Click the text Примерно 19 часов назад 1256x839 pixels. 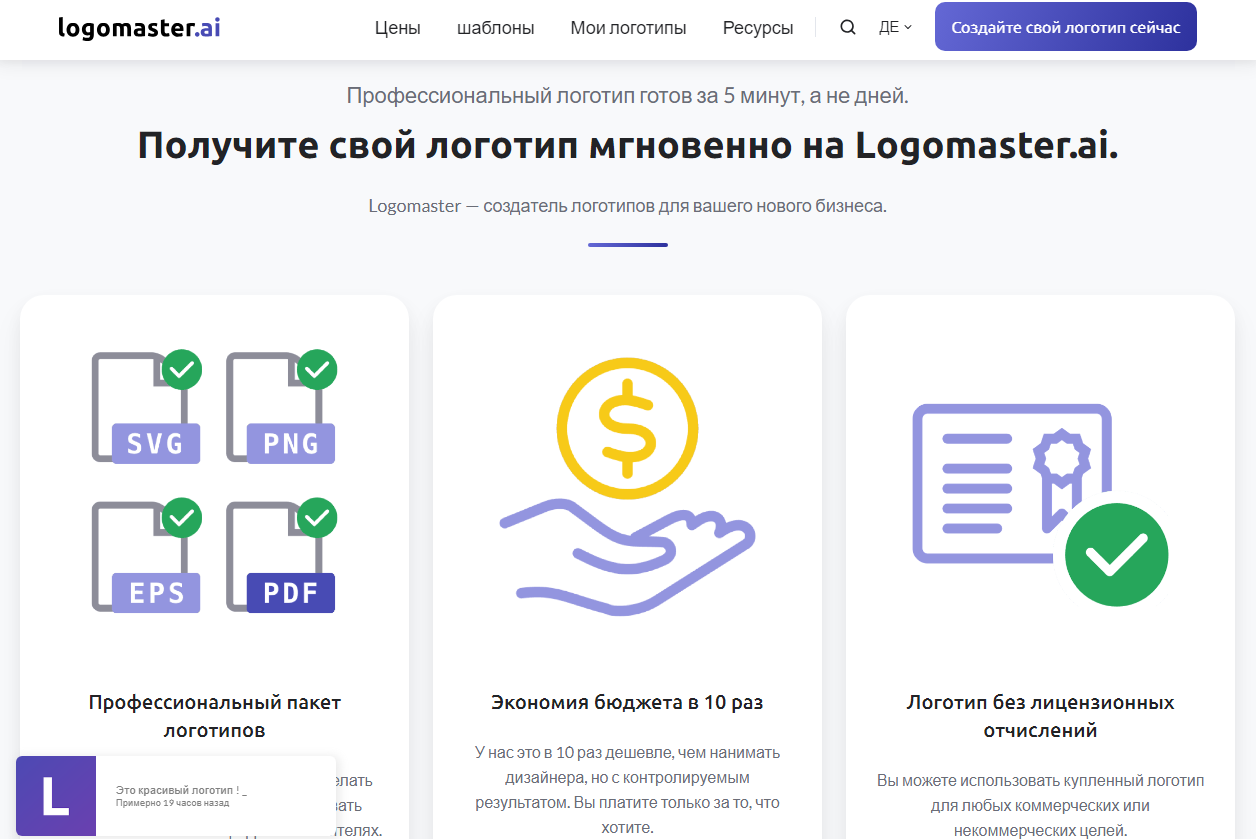click(172, 803)
